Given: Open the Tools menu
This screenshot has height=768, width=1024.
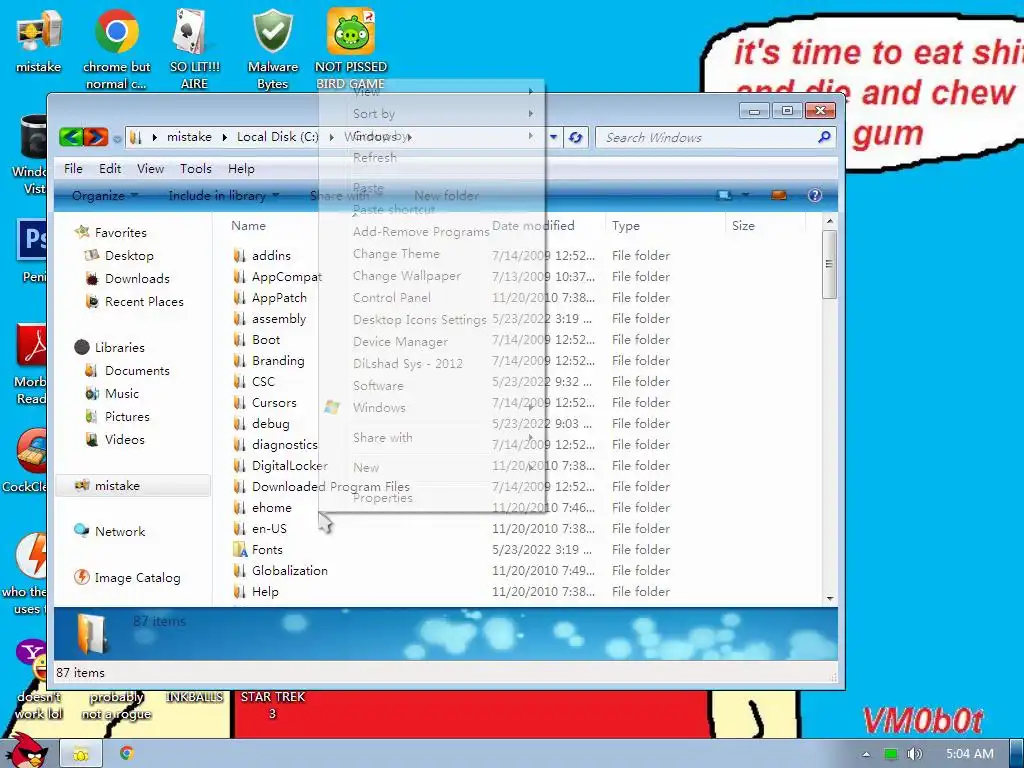Looking at the screenshot, I should click(196, 168).
